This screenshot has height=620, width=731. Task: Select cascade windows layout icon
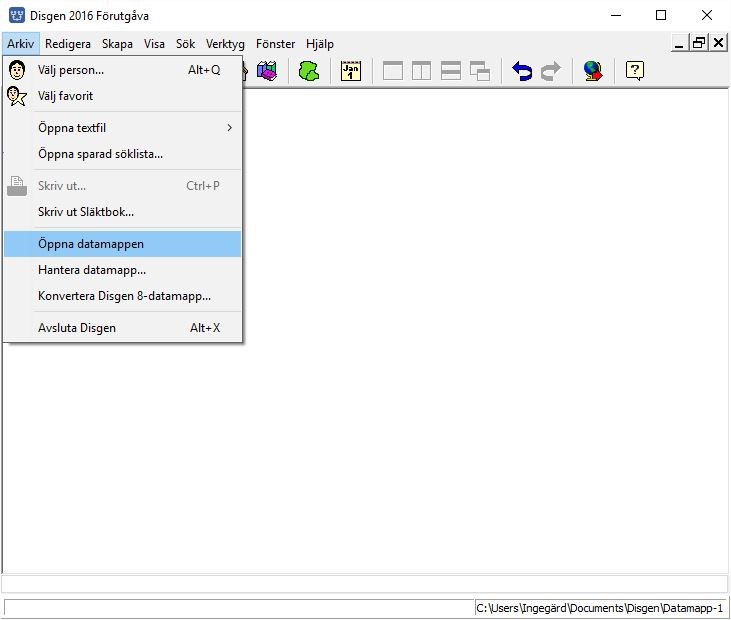[x=480, y=71]
